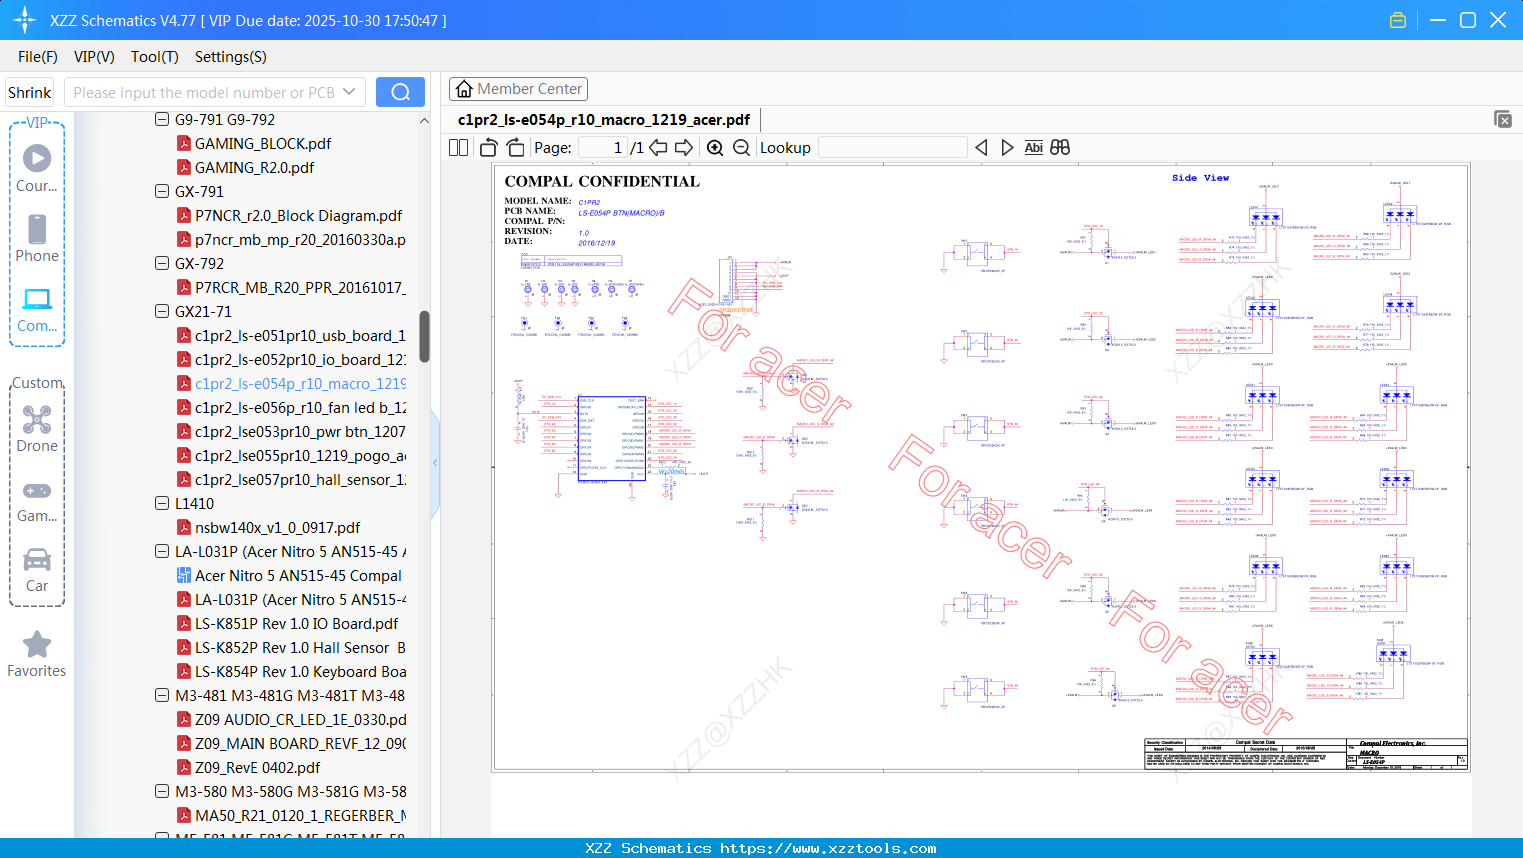The height and width of the screenshot is (858, 1523).
Task: Collapse the left file tree panel handle
Action: pos(435,463)
